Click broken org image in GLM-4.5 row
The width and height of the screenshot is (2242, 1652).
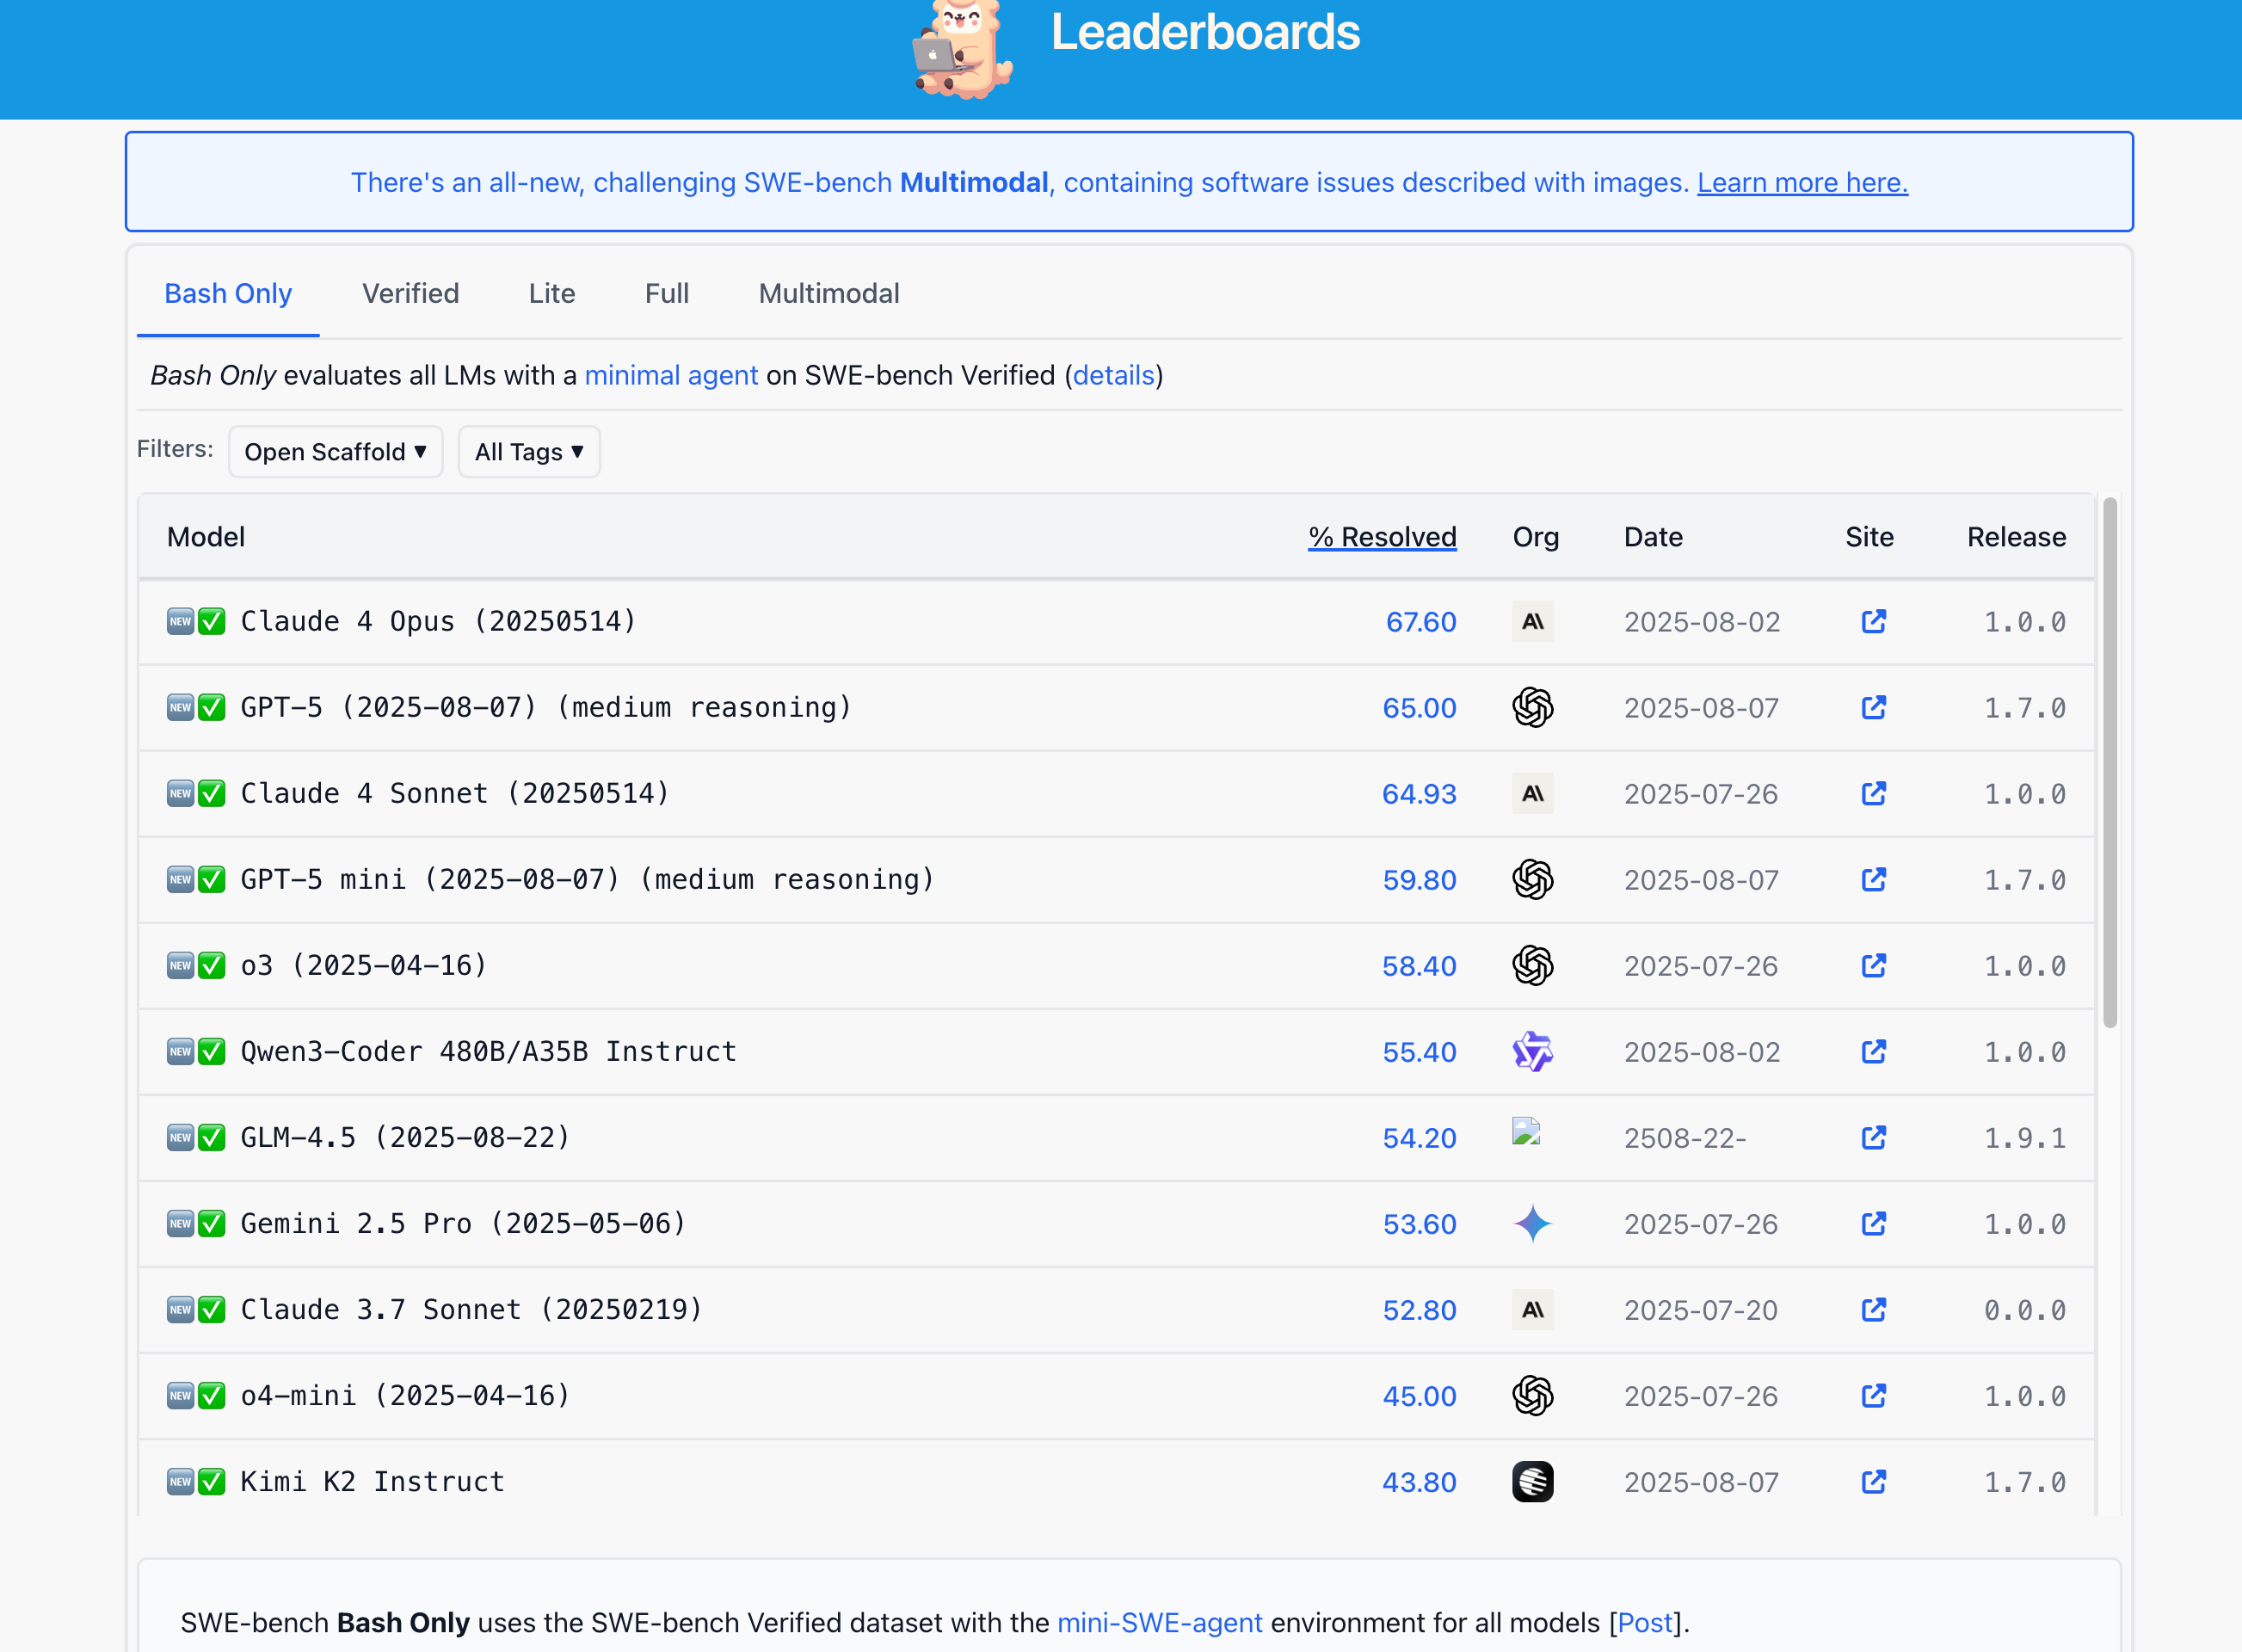point(1526,1131)
